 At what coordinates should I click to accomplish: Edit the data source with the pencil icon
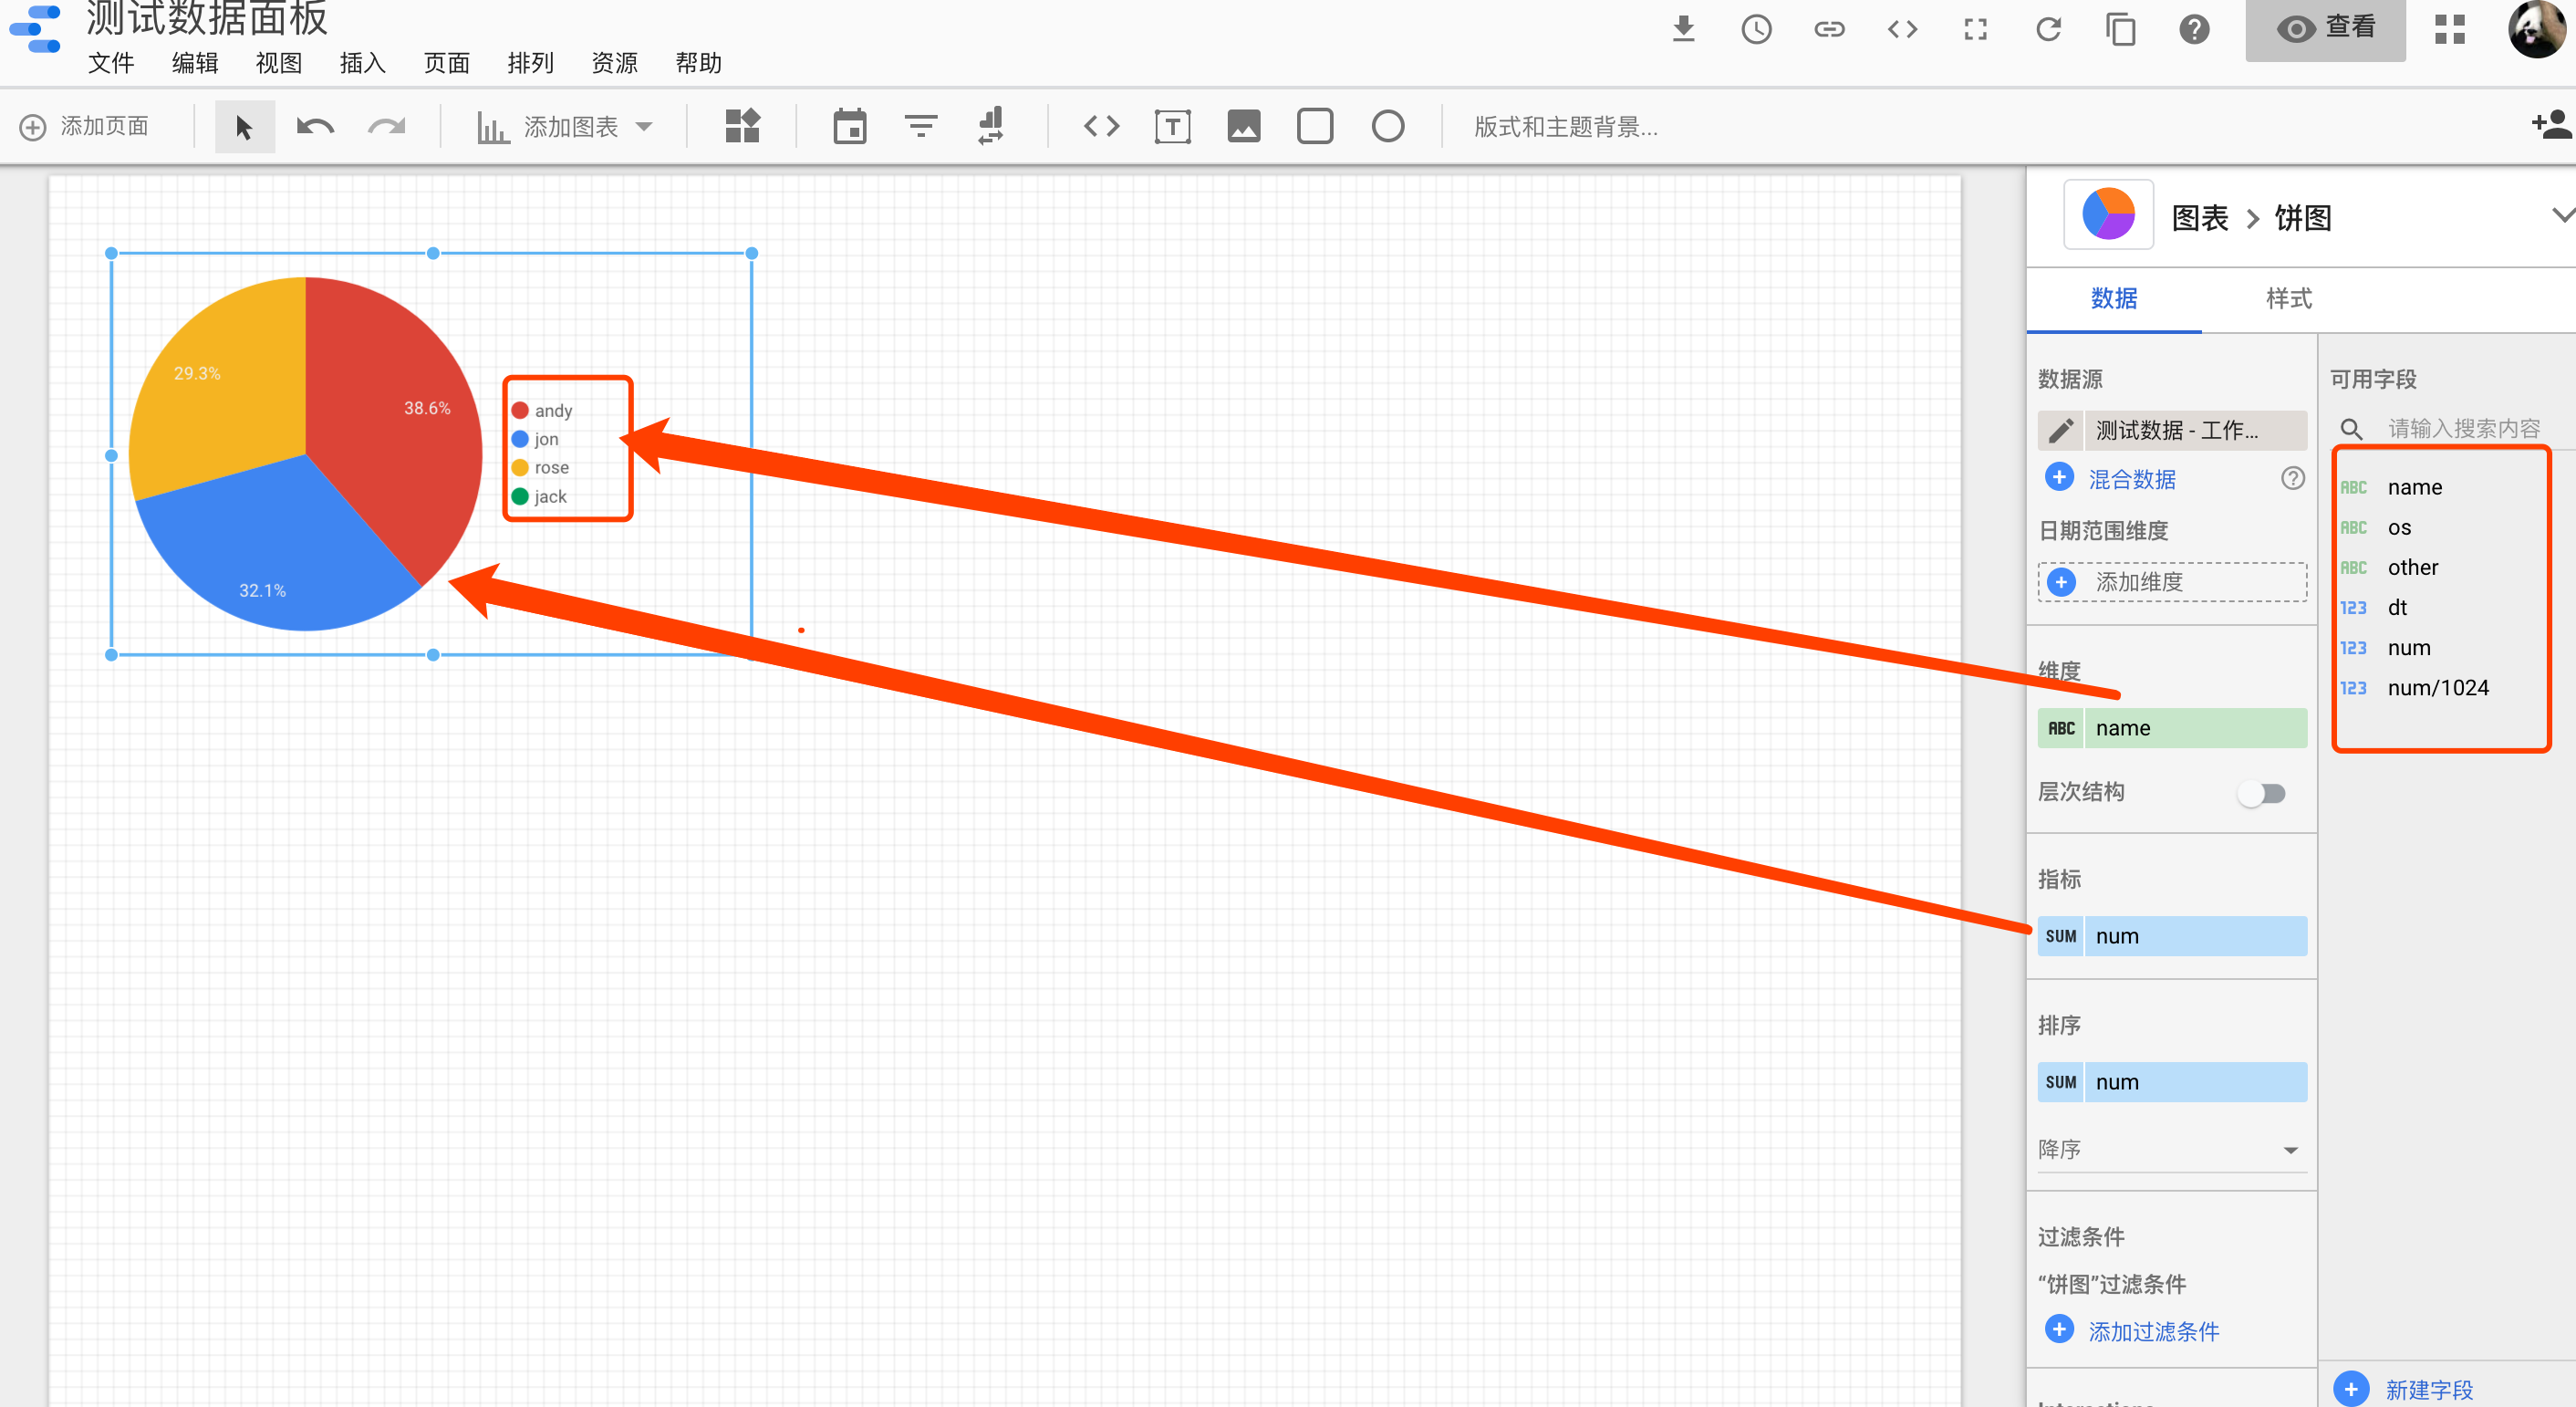2060,430
